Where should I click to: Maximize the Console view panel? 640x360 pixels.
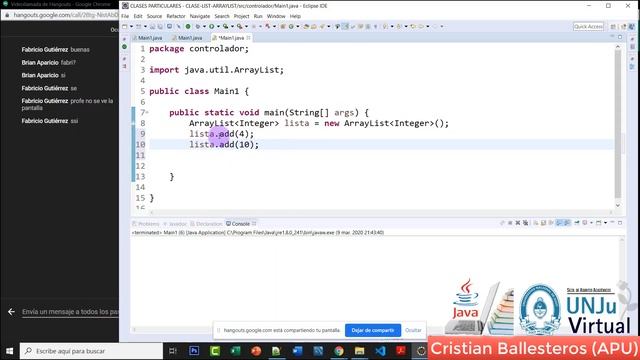click(x=620, y=223)
